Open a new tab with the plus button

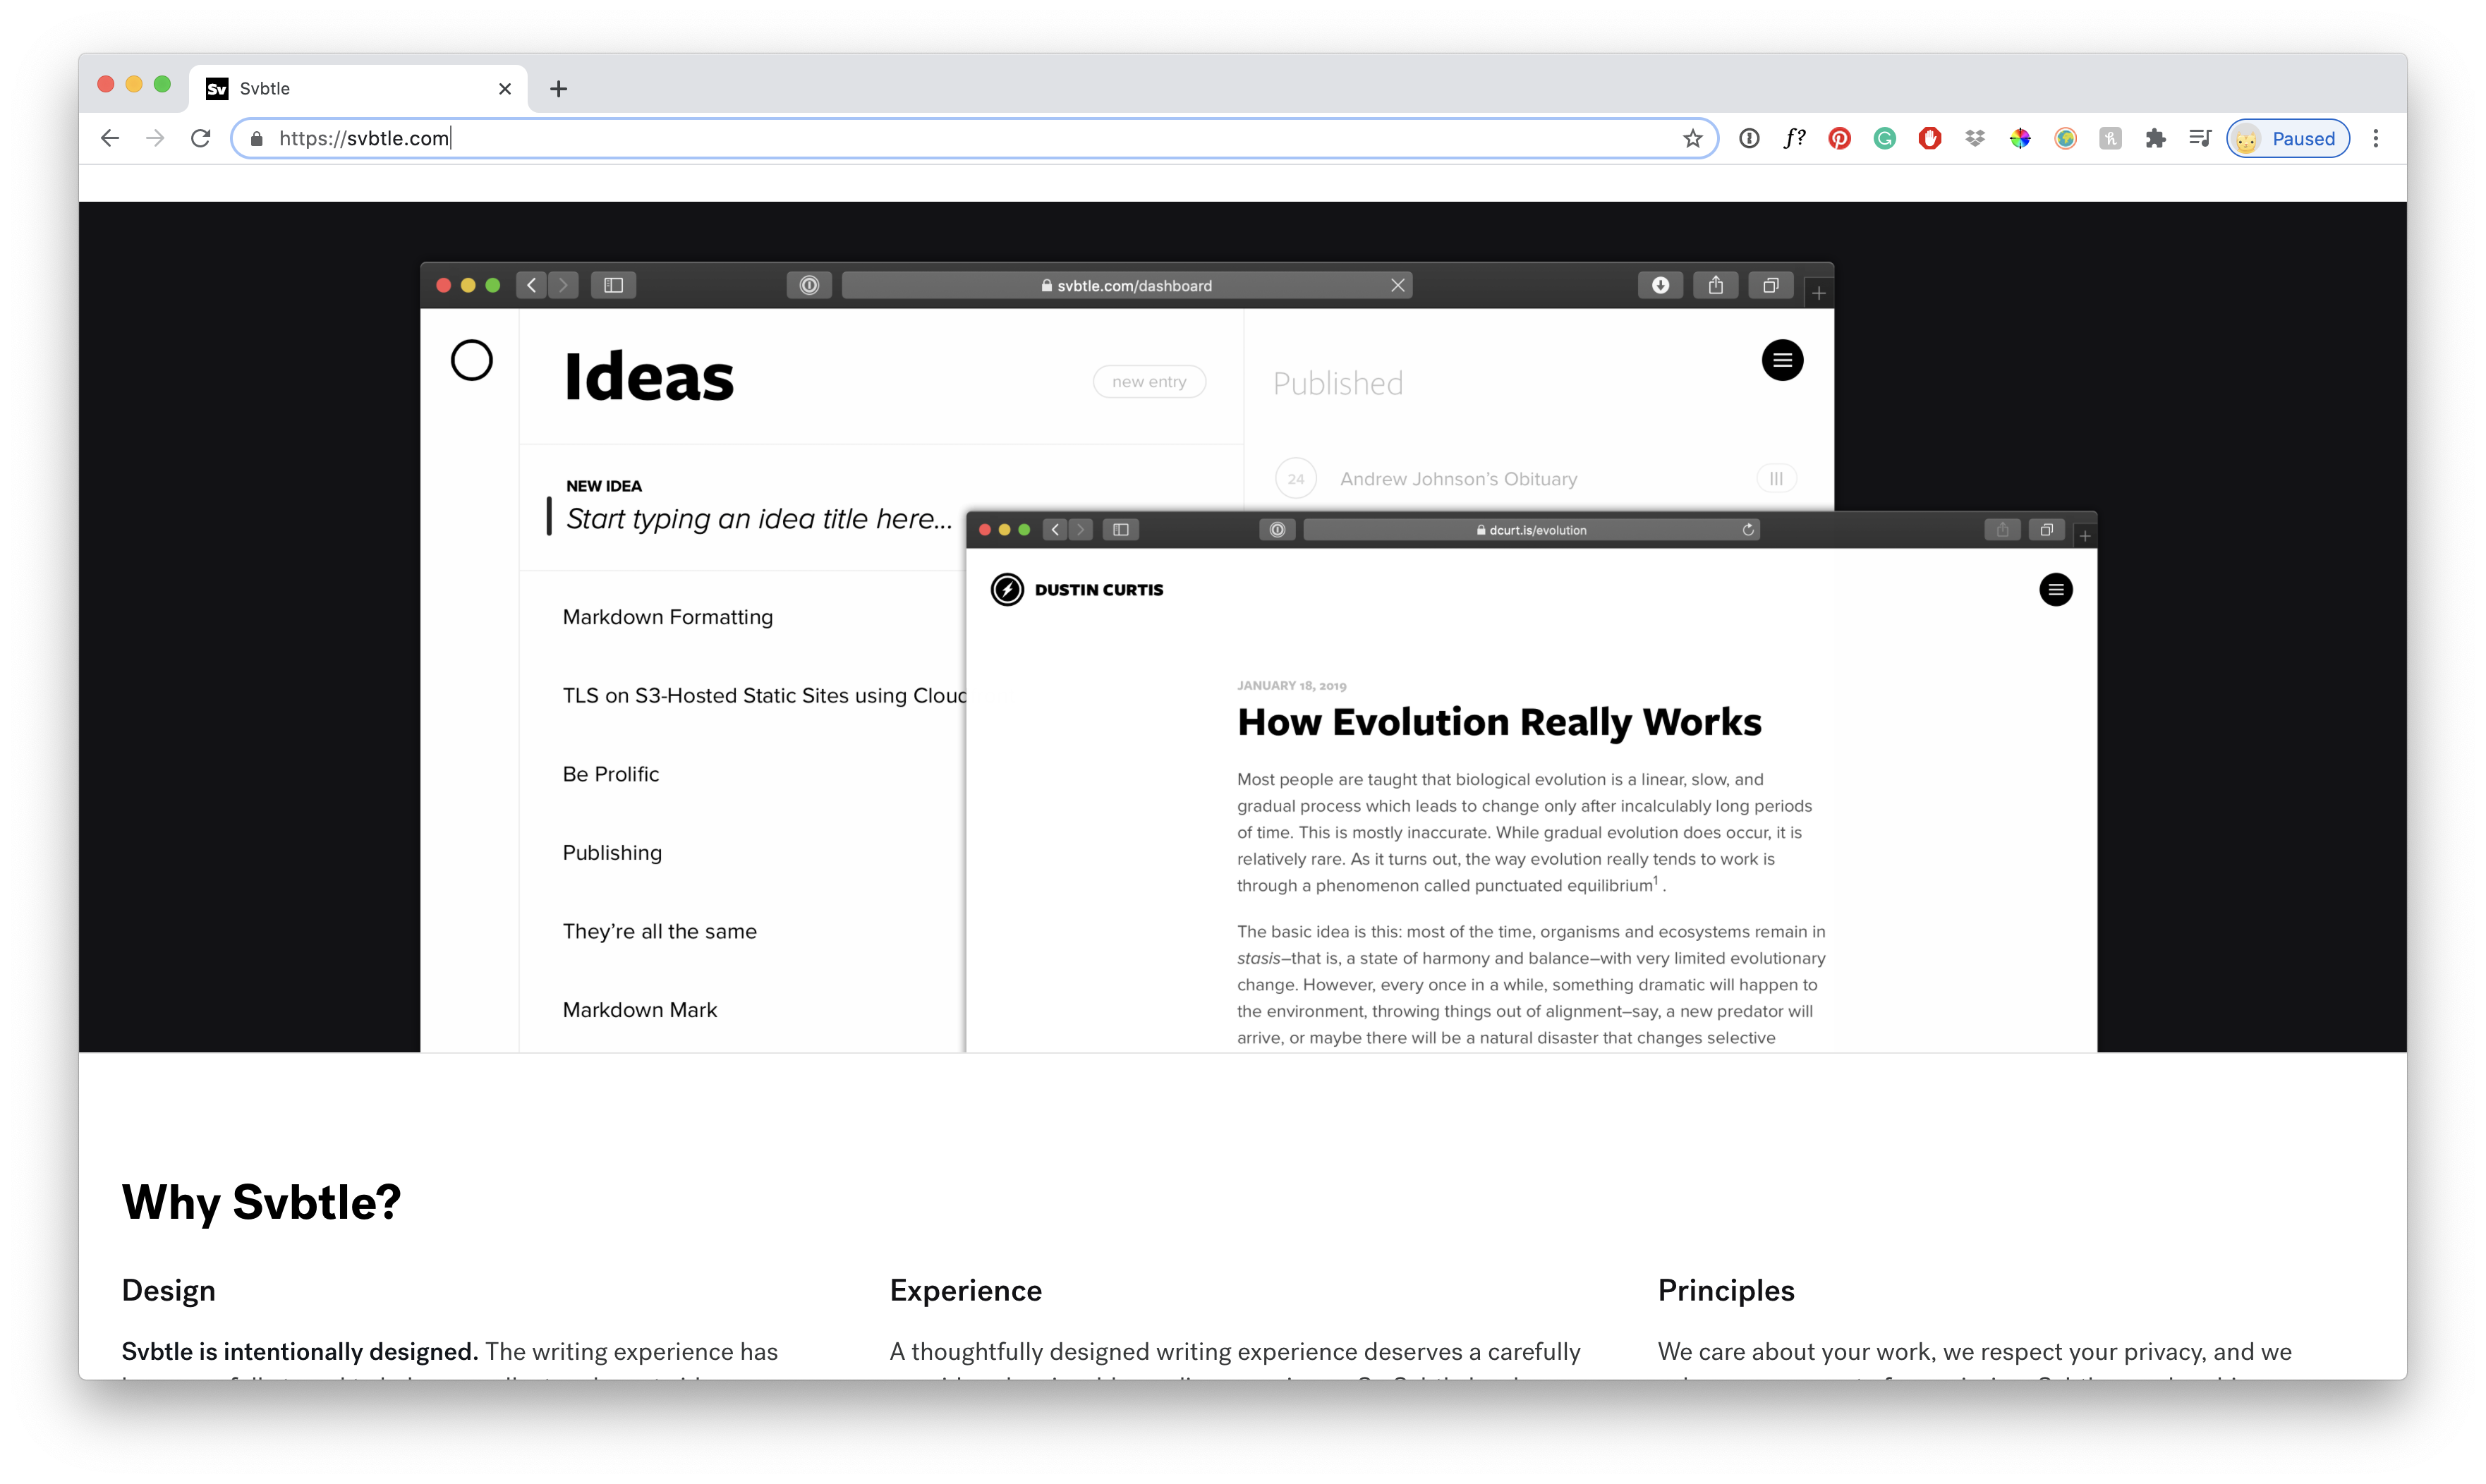click(x=559, y=89)
